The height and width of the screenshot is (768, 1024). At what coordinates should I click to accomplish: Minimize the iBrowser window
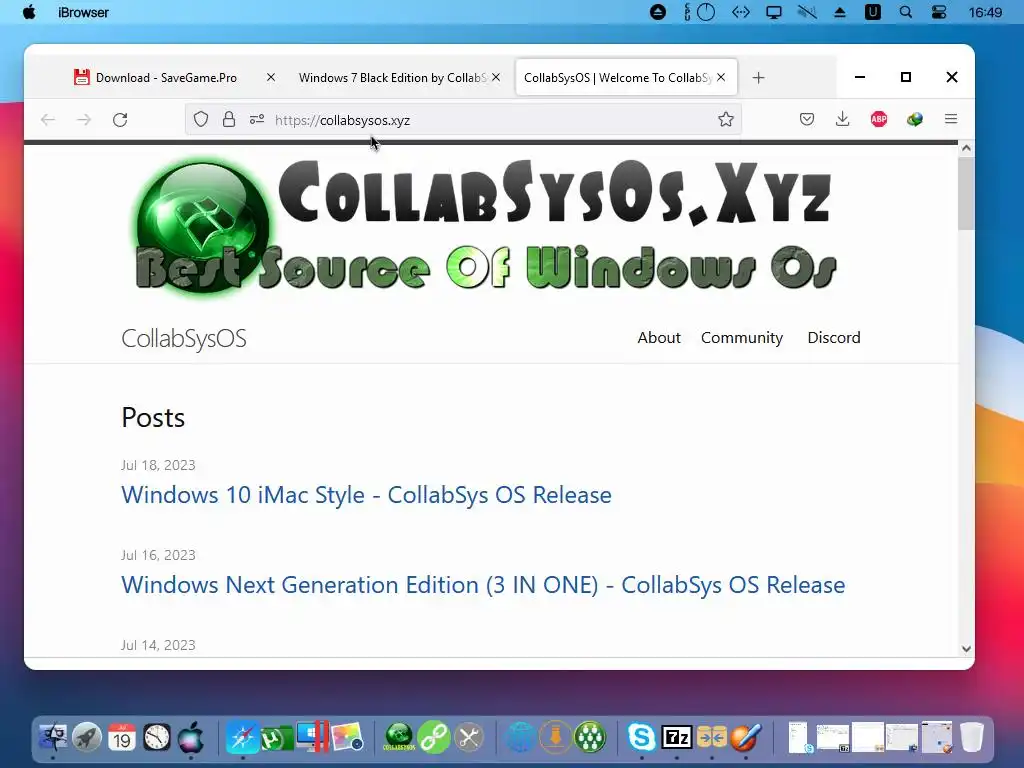tap(860, 77)
